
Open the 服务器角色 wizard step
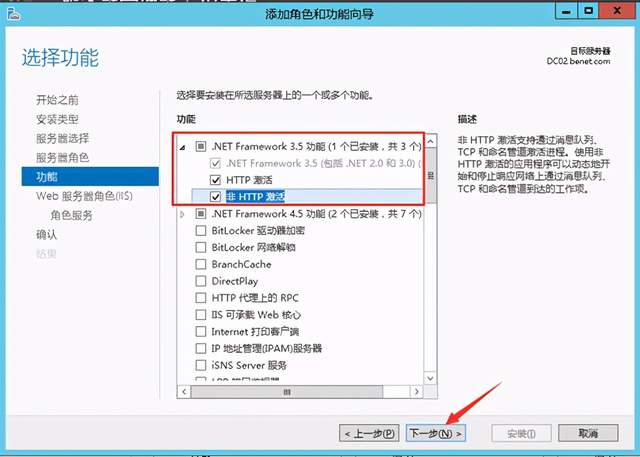pos(62,158)
